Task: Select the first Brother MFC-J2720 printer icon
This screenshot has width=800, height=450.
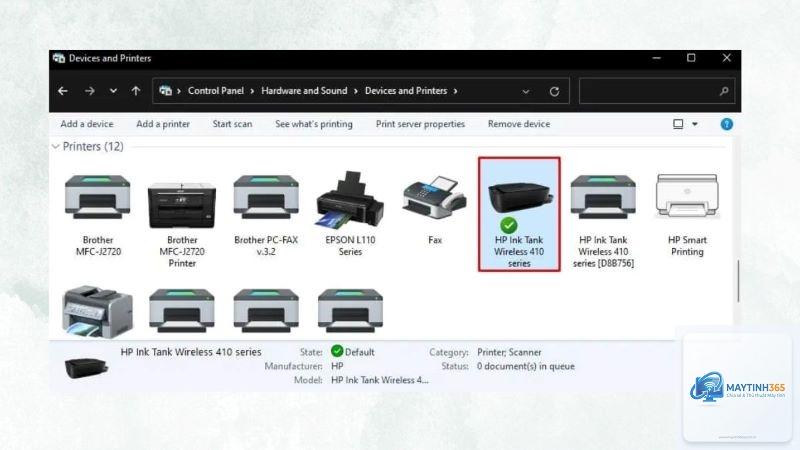Action: point(97,197)
